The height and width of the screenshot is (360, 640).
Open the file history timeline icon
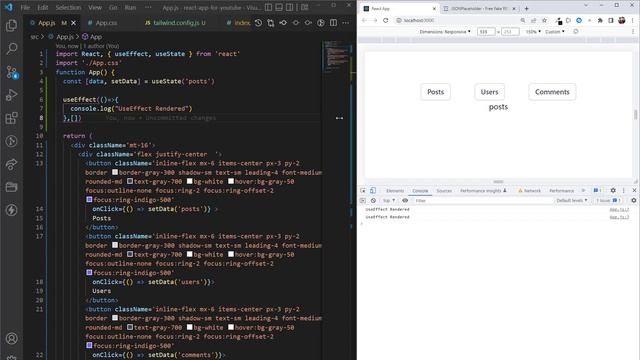tap(258, 23)
